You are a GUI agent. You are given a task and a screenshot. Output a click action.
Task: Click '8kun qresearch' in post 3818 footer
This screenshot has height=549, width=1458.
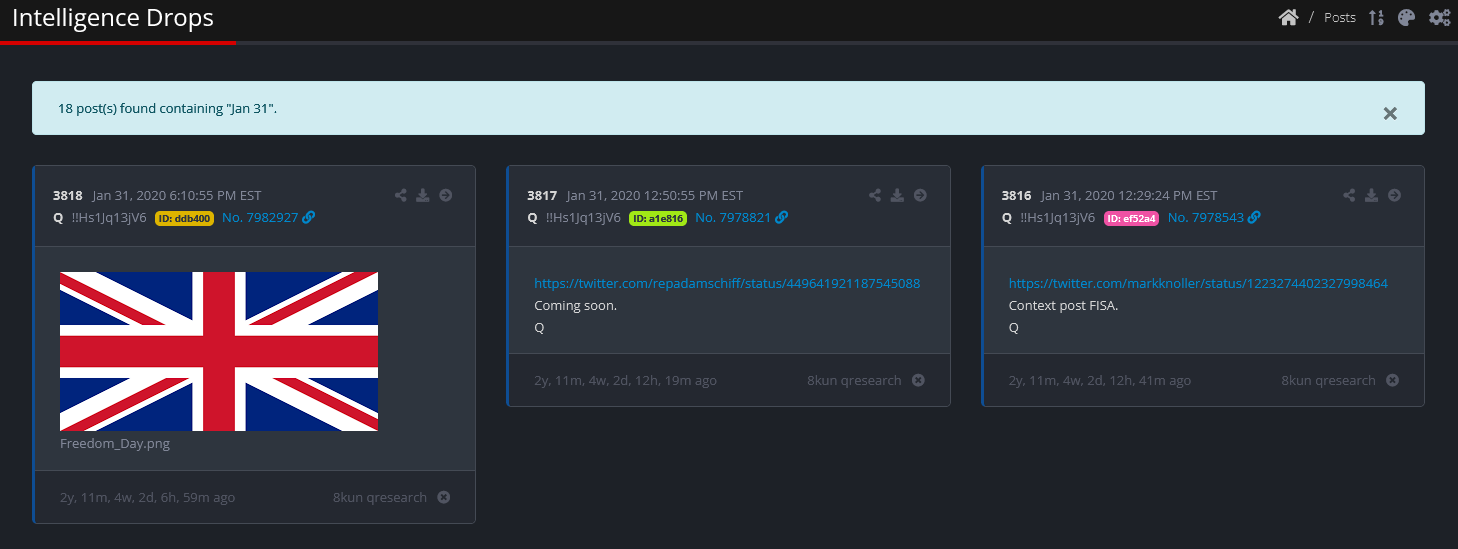380,498
